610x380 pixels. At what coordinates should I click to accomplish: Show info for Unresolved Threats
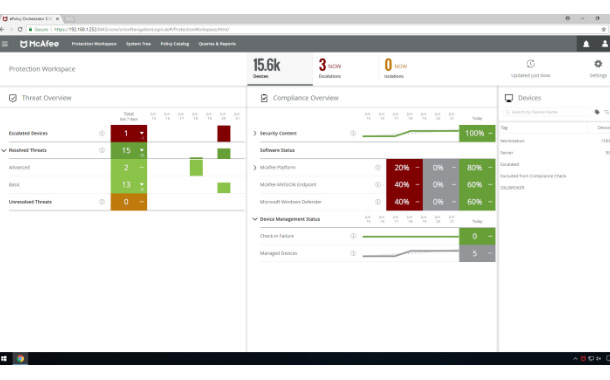point(102,202)
